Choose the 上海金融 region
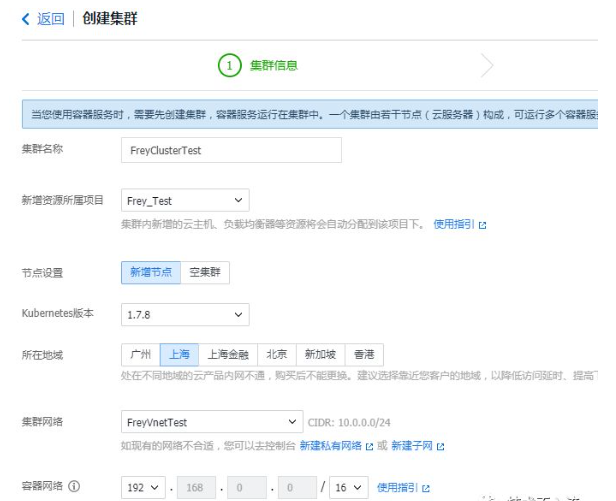Viewport: 616px width, 501px height. click(x=228, y=355)
